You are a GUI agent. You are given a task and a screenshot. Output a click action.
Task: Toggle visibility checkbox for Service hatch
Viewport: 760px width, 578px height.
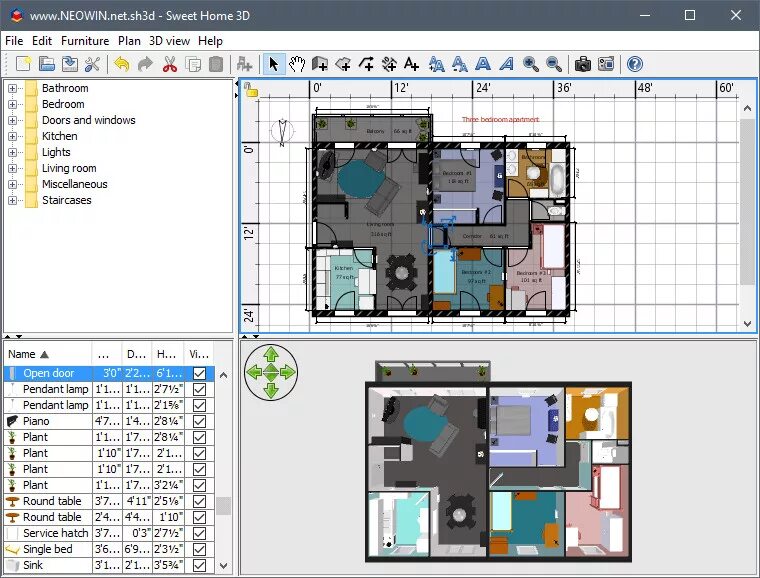(199, 533)
